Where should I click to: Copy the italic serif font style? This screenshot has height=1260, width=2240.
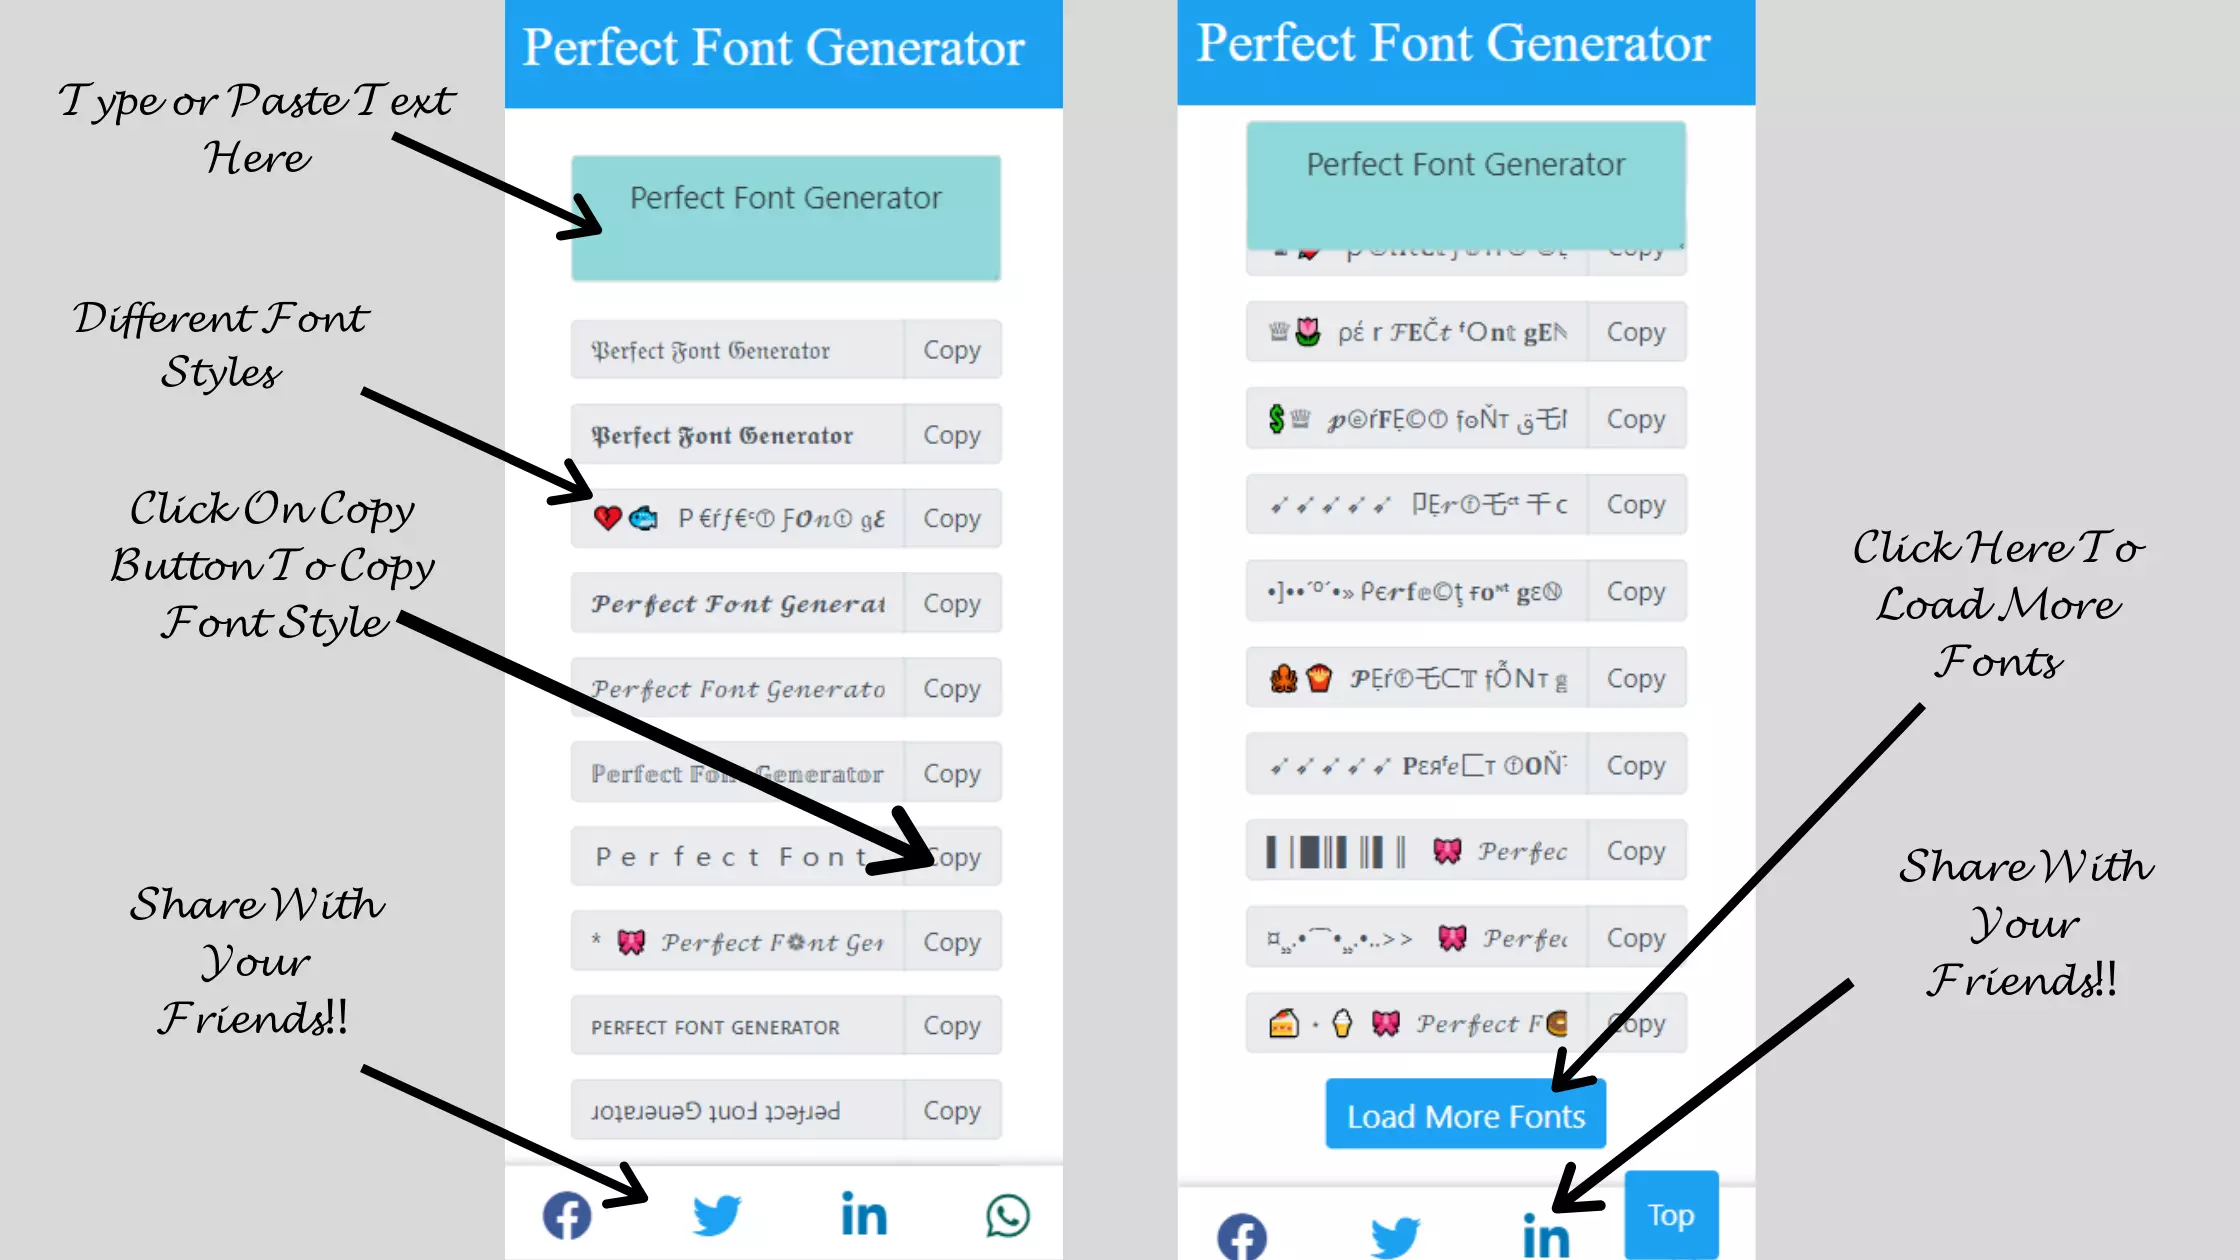coord(951,688)
